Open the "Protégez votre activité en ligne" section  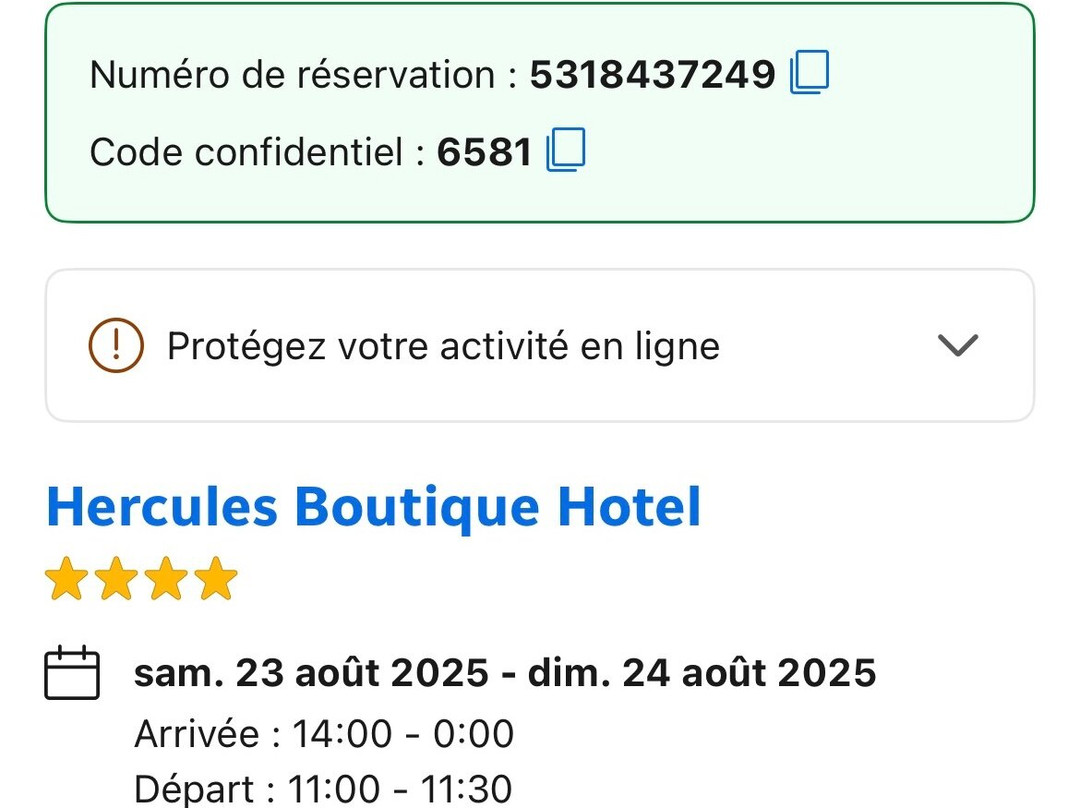(x=443, y=346)
